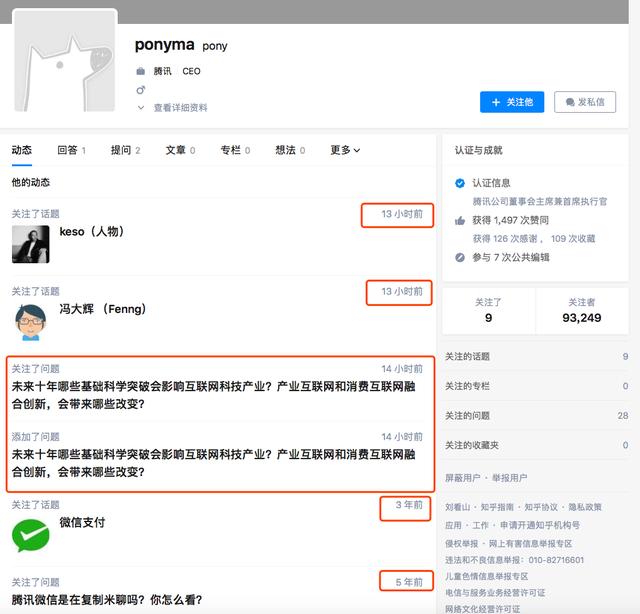The image size is (640, 614).
Task: Click the 5 年前 timestamp on 腾讯微信 activity
Action: [409, 582]
